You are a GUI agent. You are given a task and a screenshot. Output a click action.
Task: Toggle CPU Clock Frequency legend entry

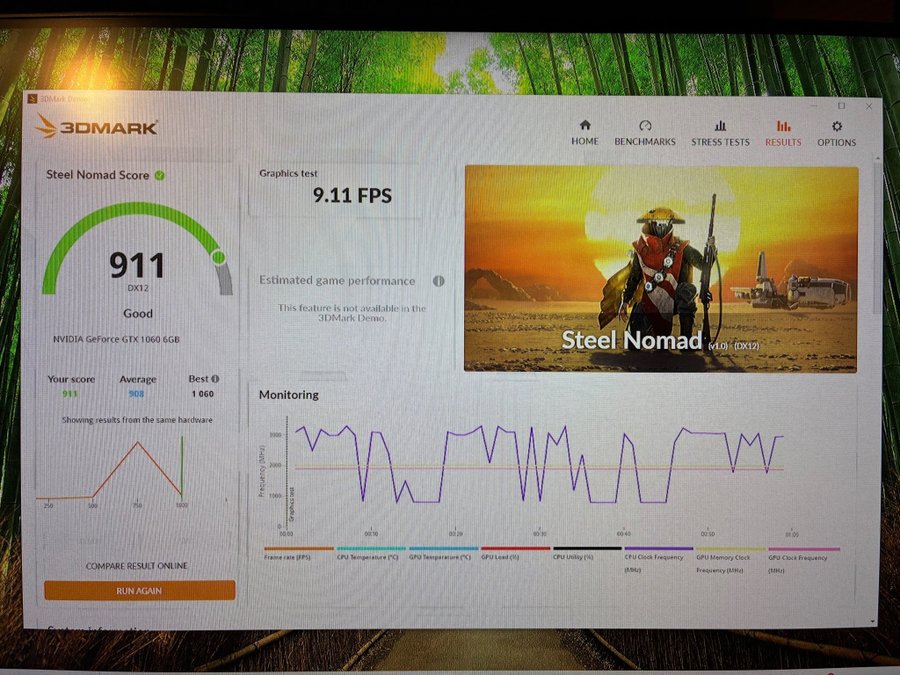point(658,561)
